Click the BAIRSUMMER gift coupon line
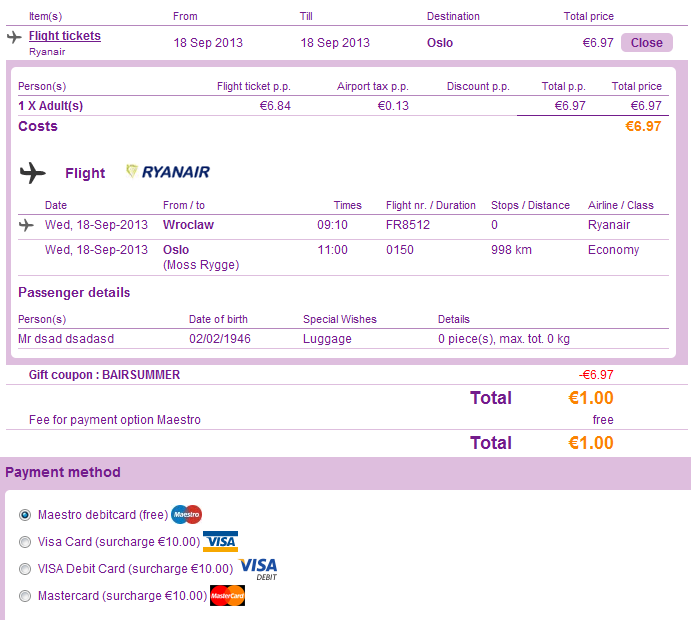Screen dimensions: 691x620 tap(104, 375)
